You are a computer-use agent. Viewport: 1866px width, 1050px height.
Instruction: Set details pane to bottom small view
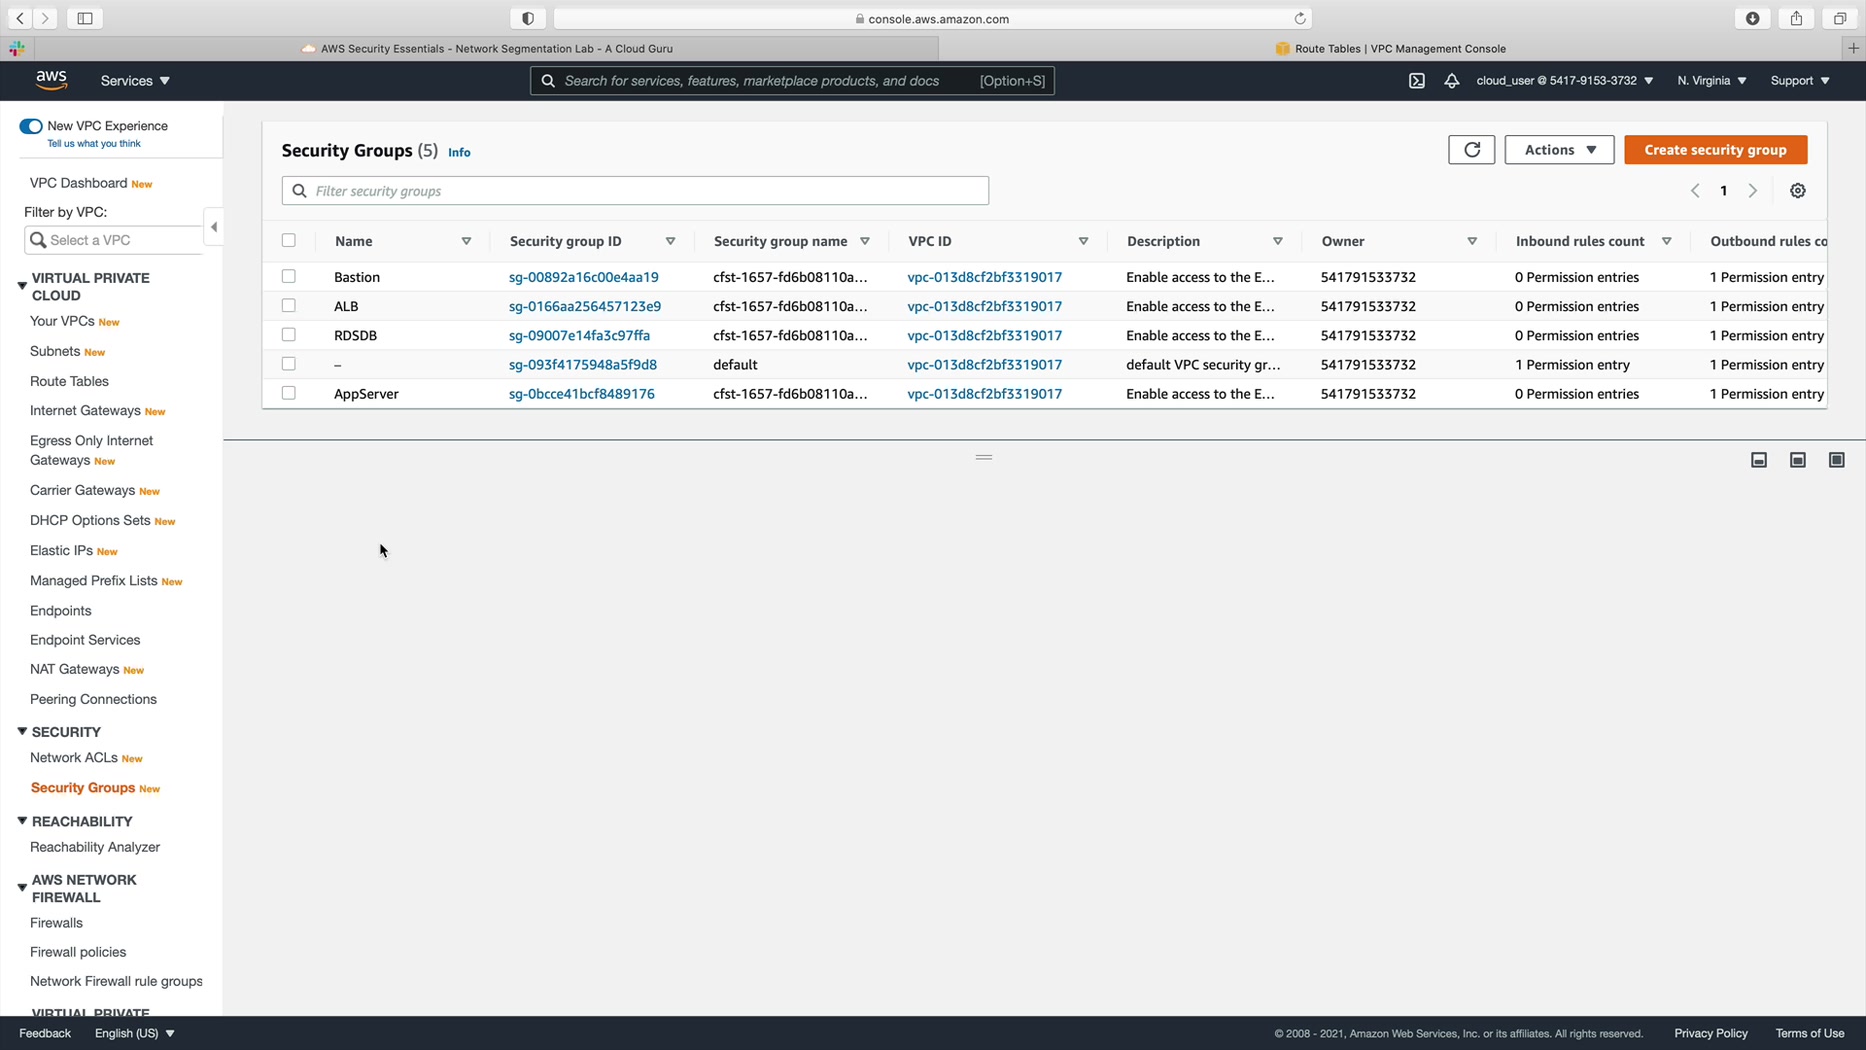[x=1759, y=460]
